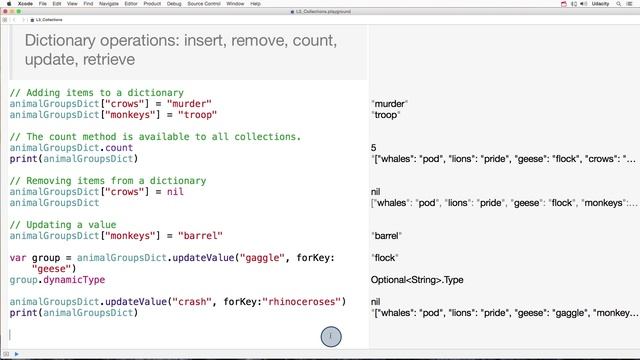640x360 pixels.
Task: Click the count result 5 in sidebar
Action: tap(373, 148)
